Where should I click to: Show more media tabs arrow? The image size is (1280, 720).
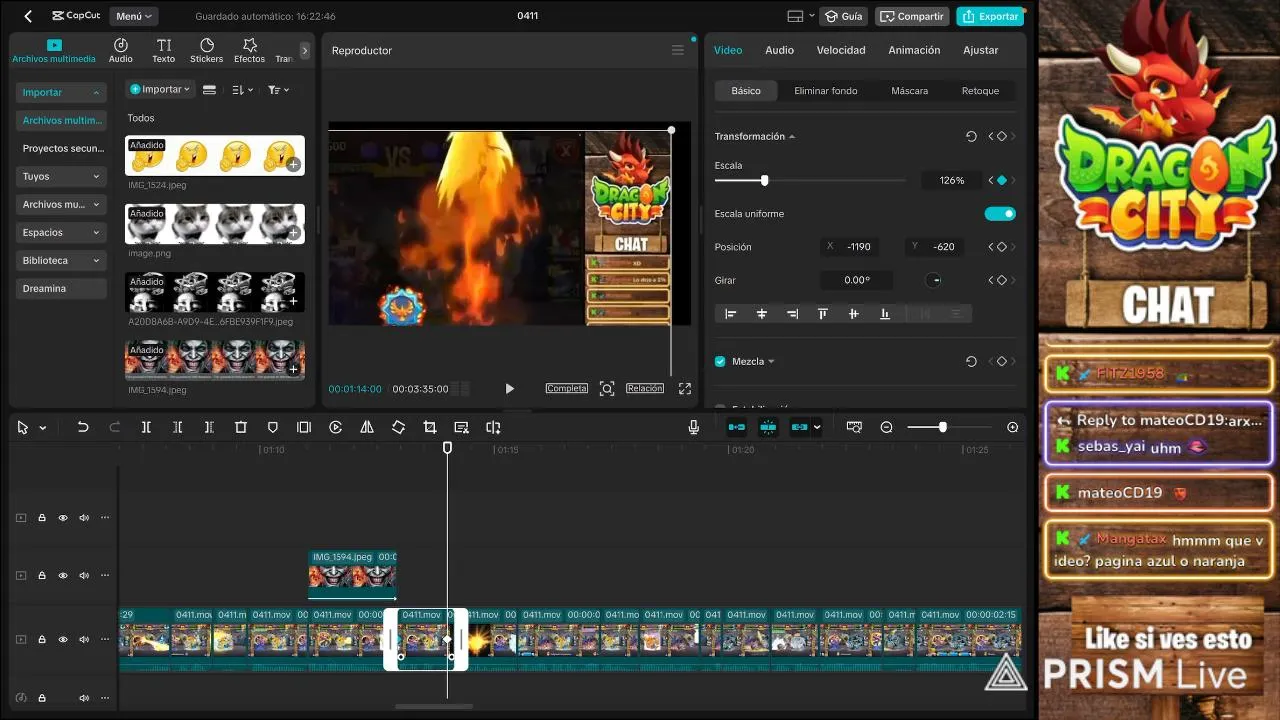pyautogui.click(x=305, y=50)
